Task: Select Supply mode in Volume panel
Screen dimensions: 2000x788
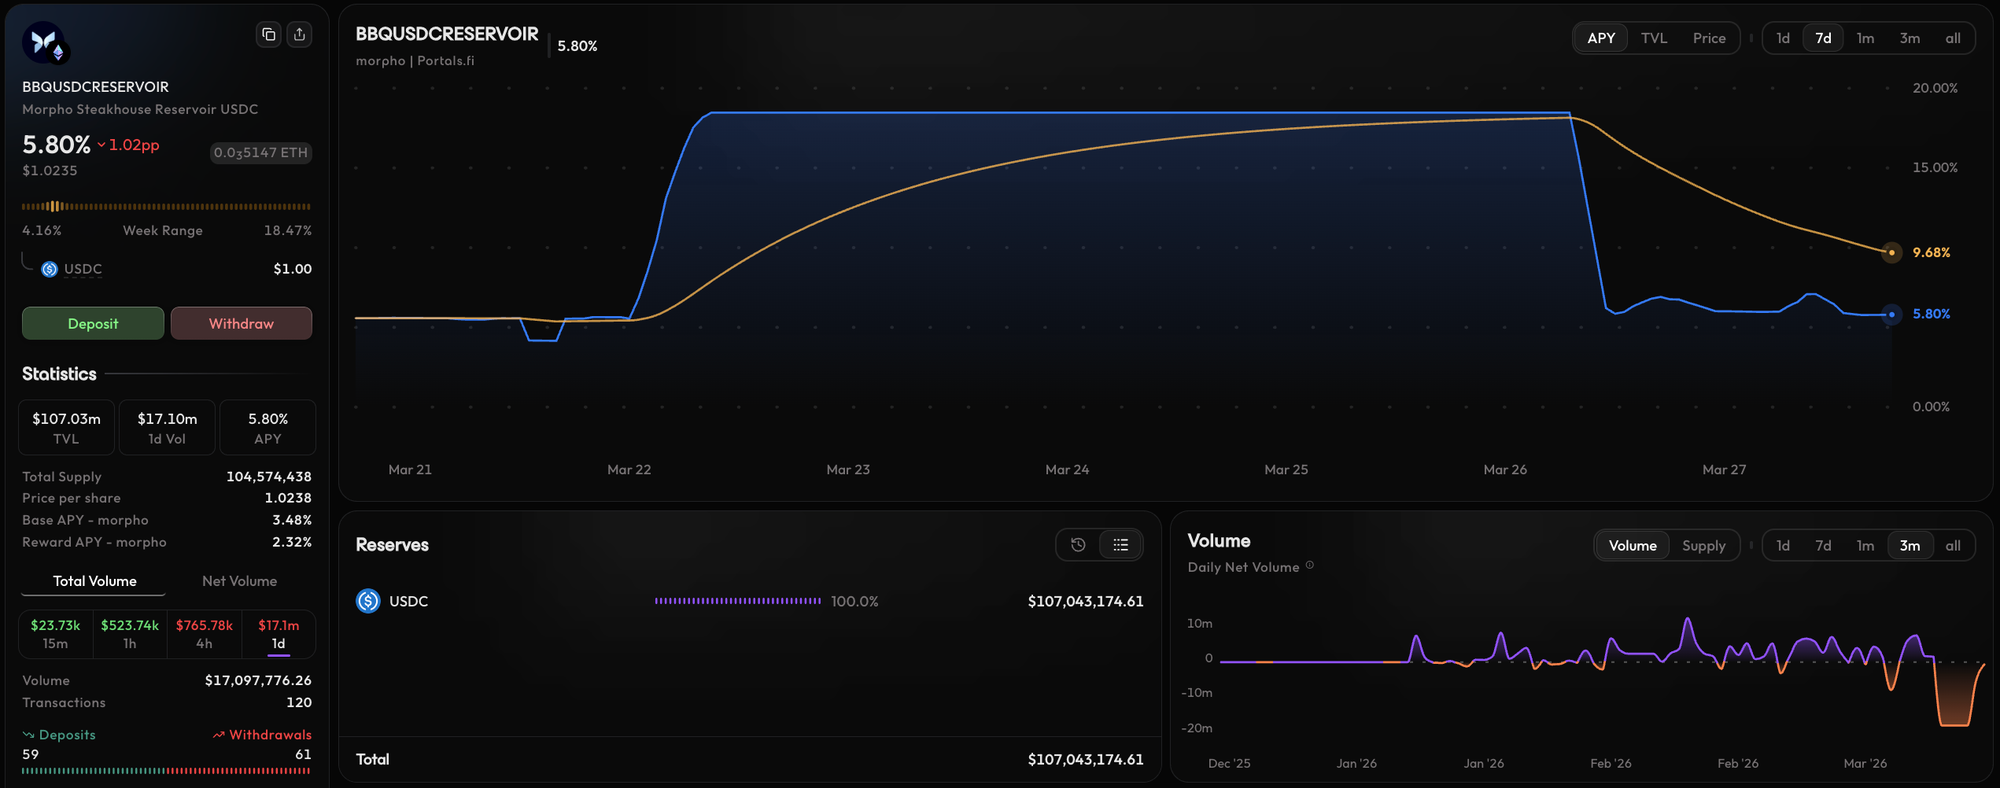Action: [1703, 545]
